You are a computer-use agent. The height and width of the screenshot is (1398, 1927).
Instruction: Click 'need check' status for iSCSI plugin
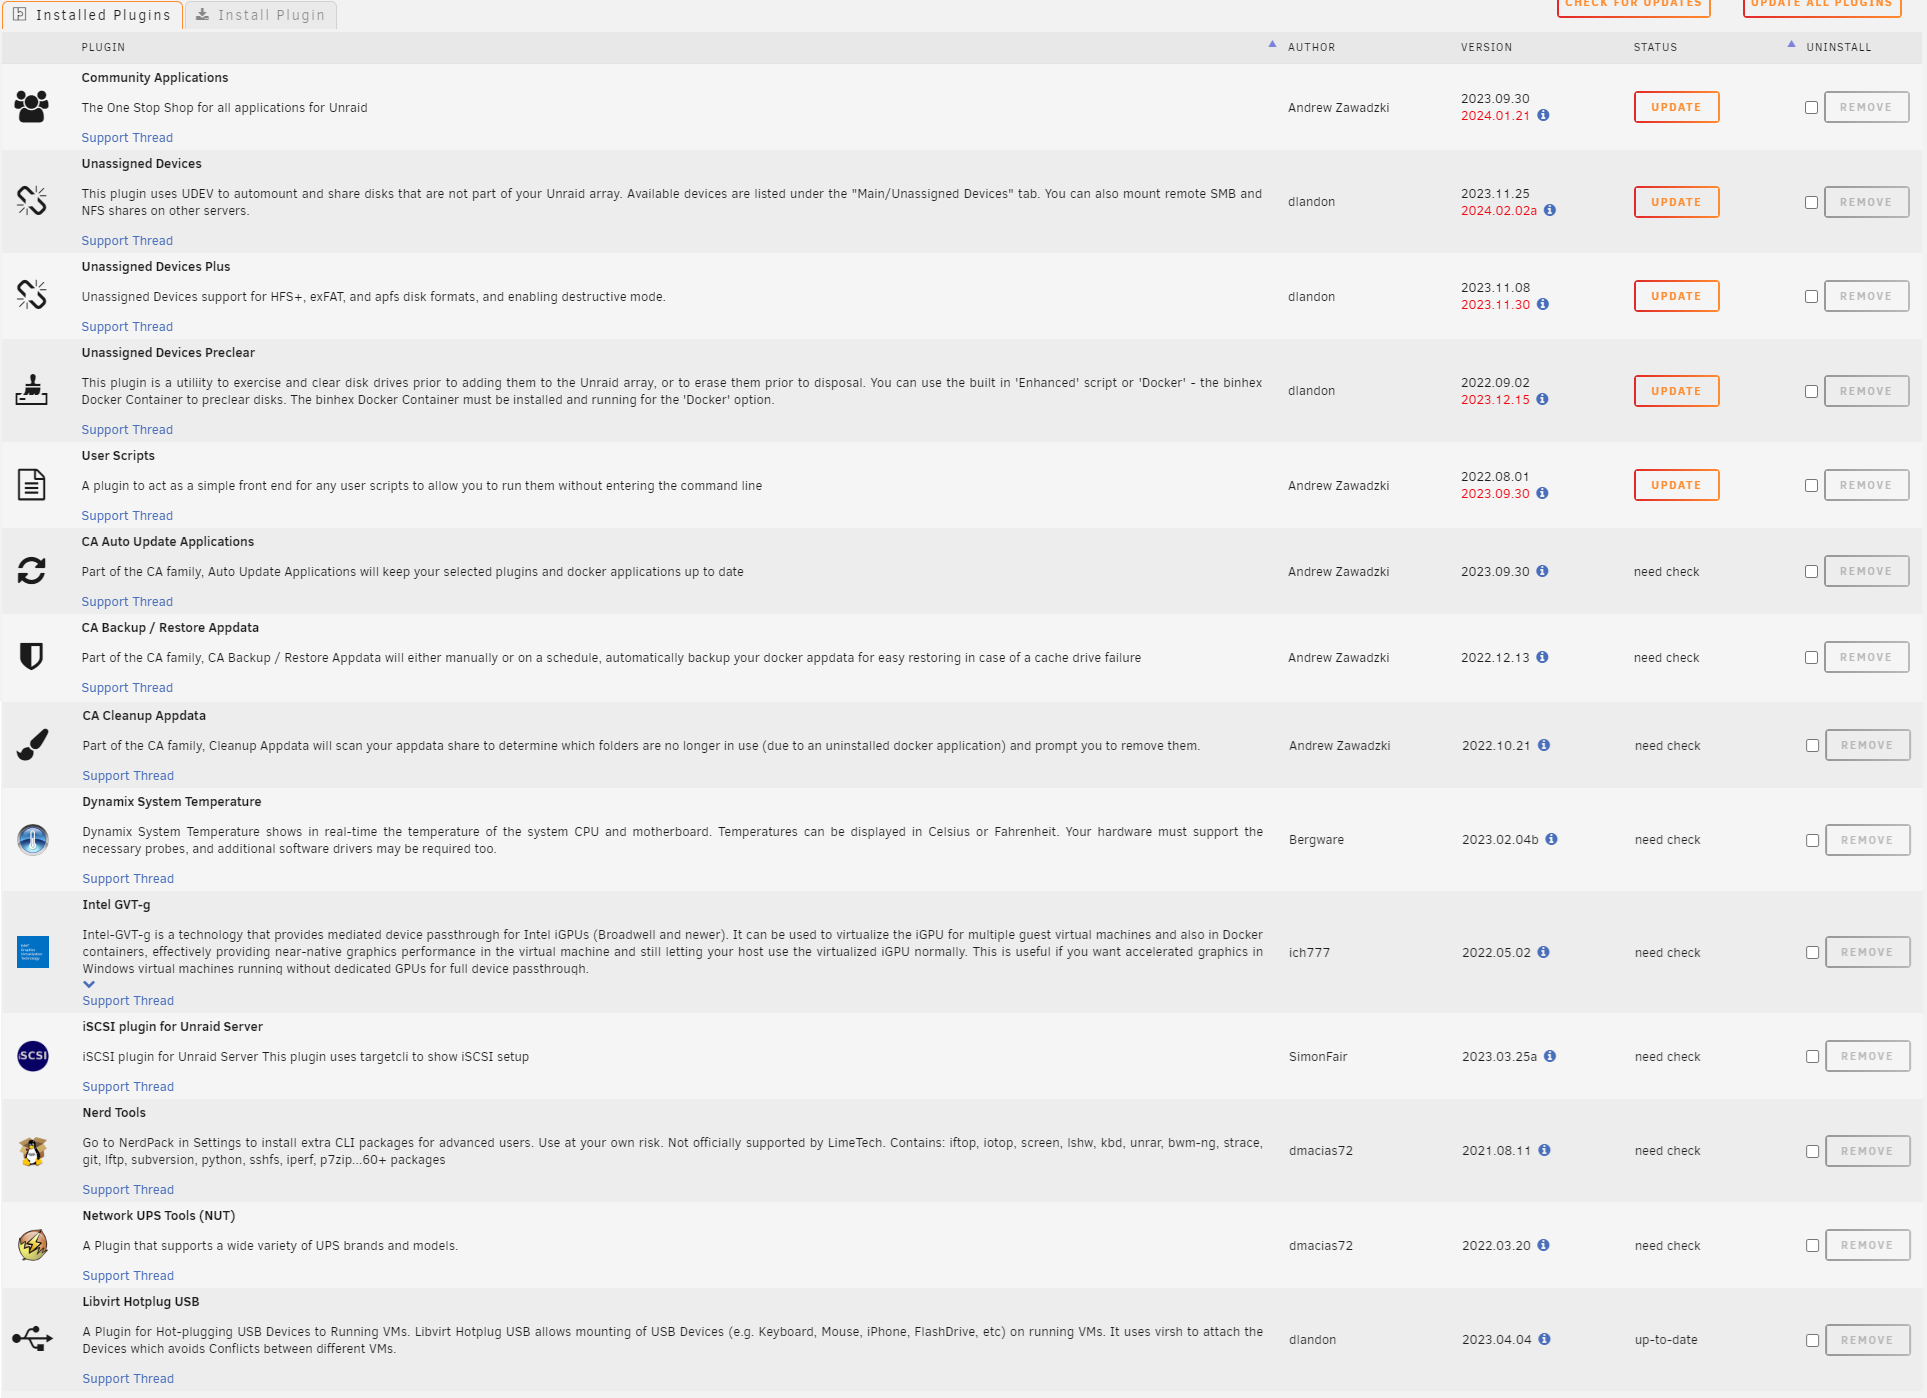pos(1667,1056)
